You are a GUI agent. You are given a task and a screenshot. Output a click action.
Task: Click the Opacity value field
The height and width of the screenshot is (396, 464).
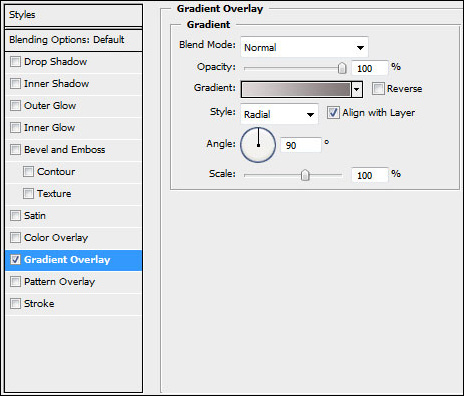click(370, 68)
